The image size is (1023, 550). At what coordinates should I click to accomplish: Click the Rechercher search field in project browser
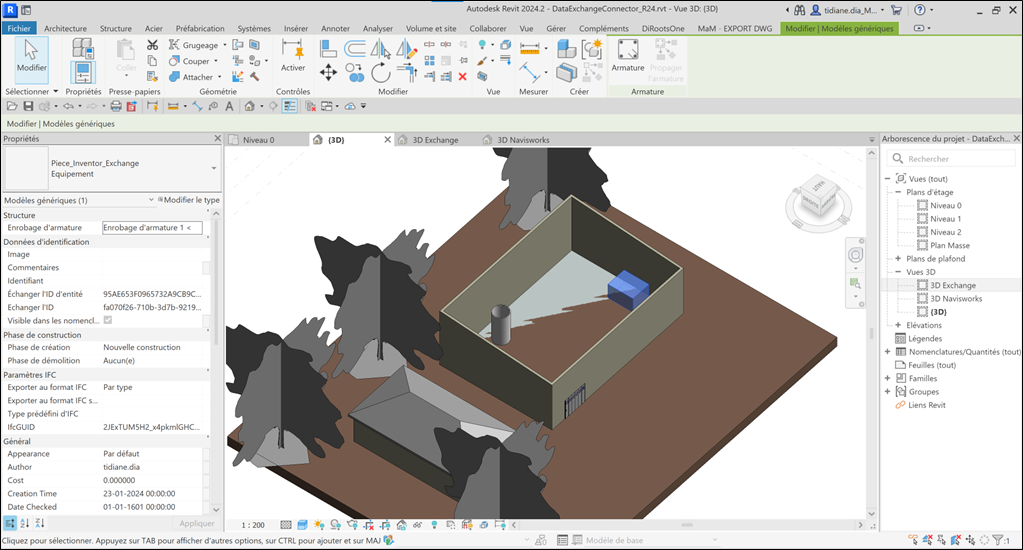[x=951, y=159]
